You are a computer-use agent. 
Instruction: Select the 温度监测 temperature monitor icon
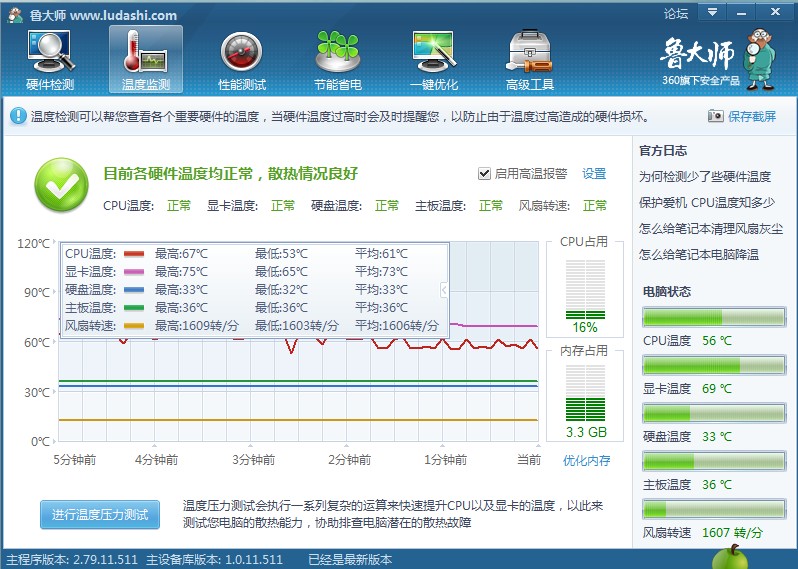(146, 59)
